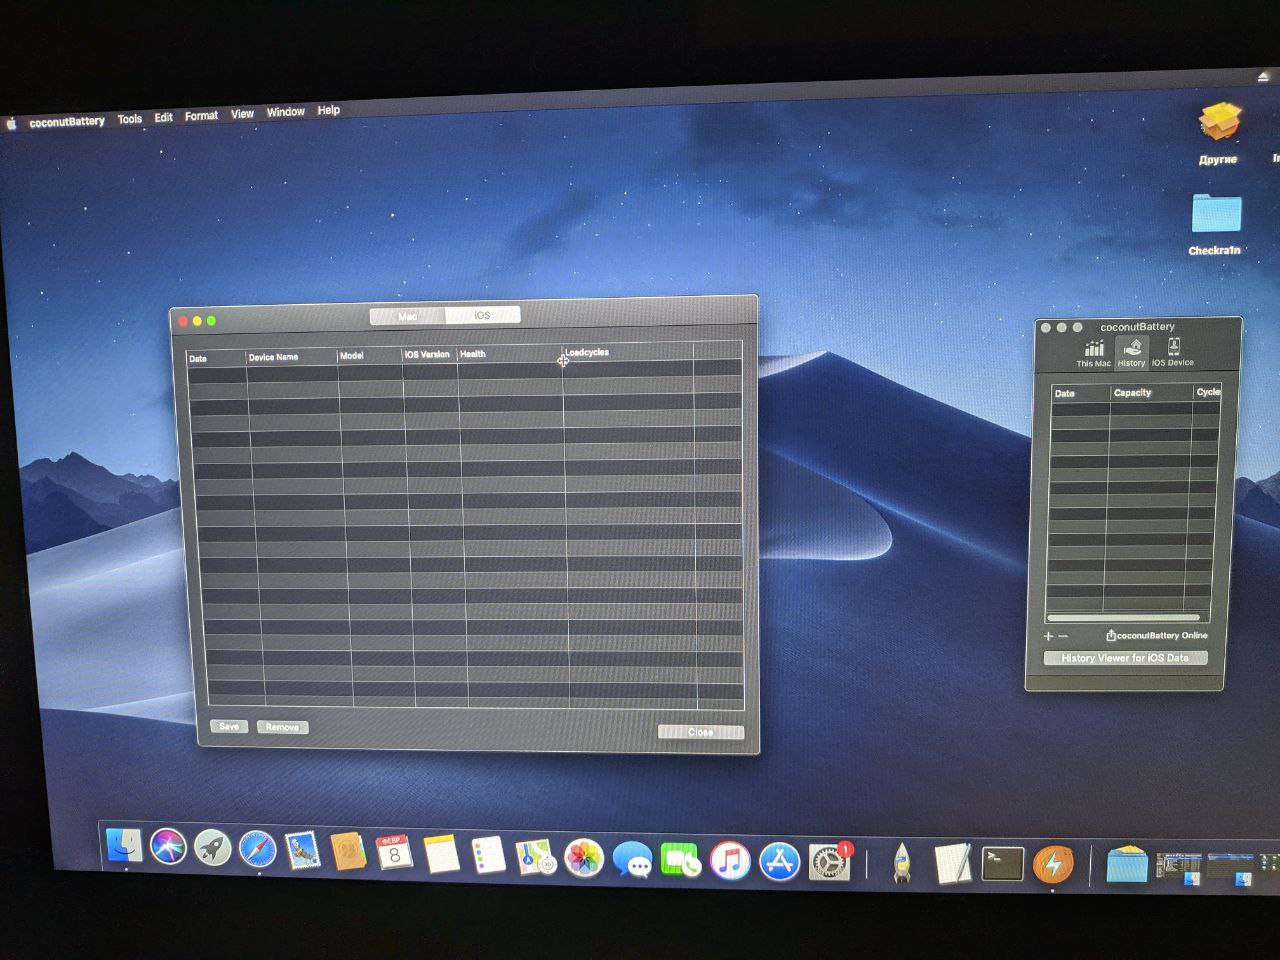Open iTunes from the Dock
The image size is (1280, 960).
coord(730,861)
